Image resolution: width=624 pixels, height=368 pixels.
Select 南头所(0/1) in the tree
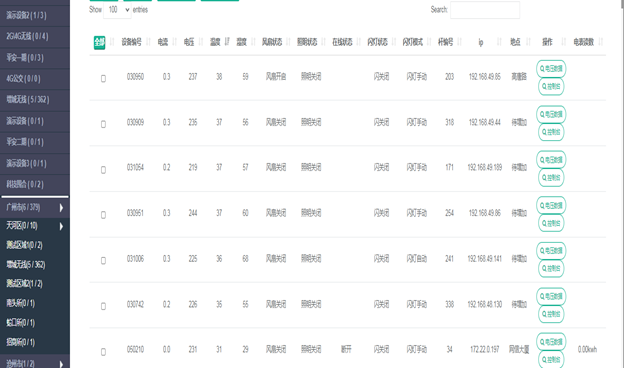pos(20,303)
